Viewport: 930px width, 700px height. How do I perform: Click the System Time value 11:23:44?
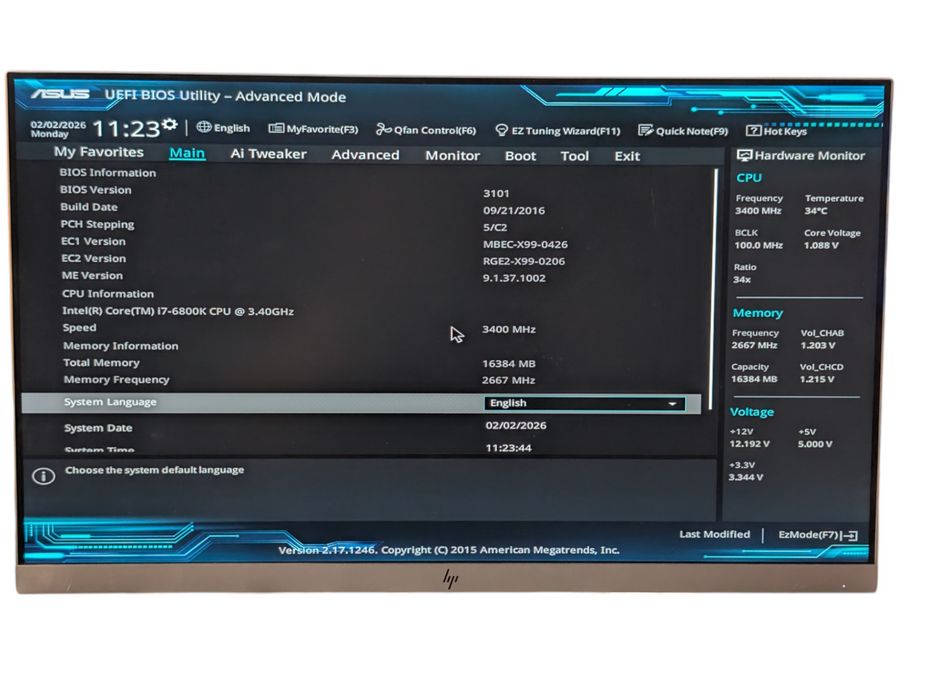tap(508, 448)
